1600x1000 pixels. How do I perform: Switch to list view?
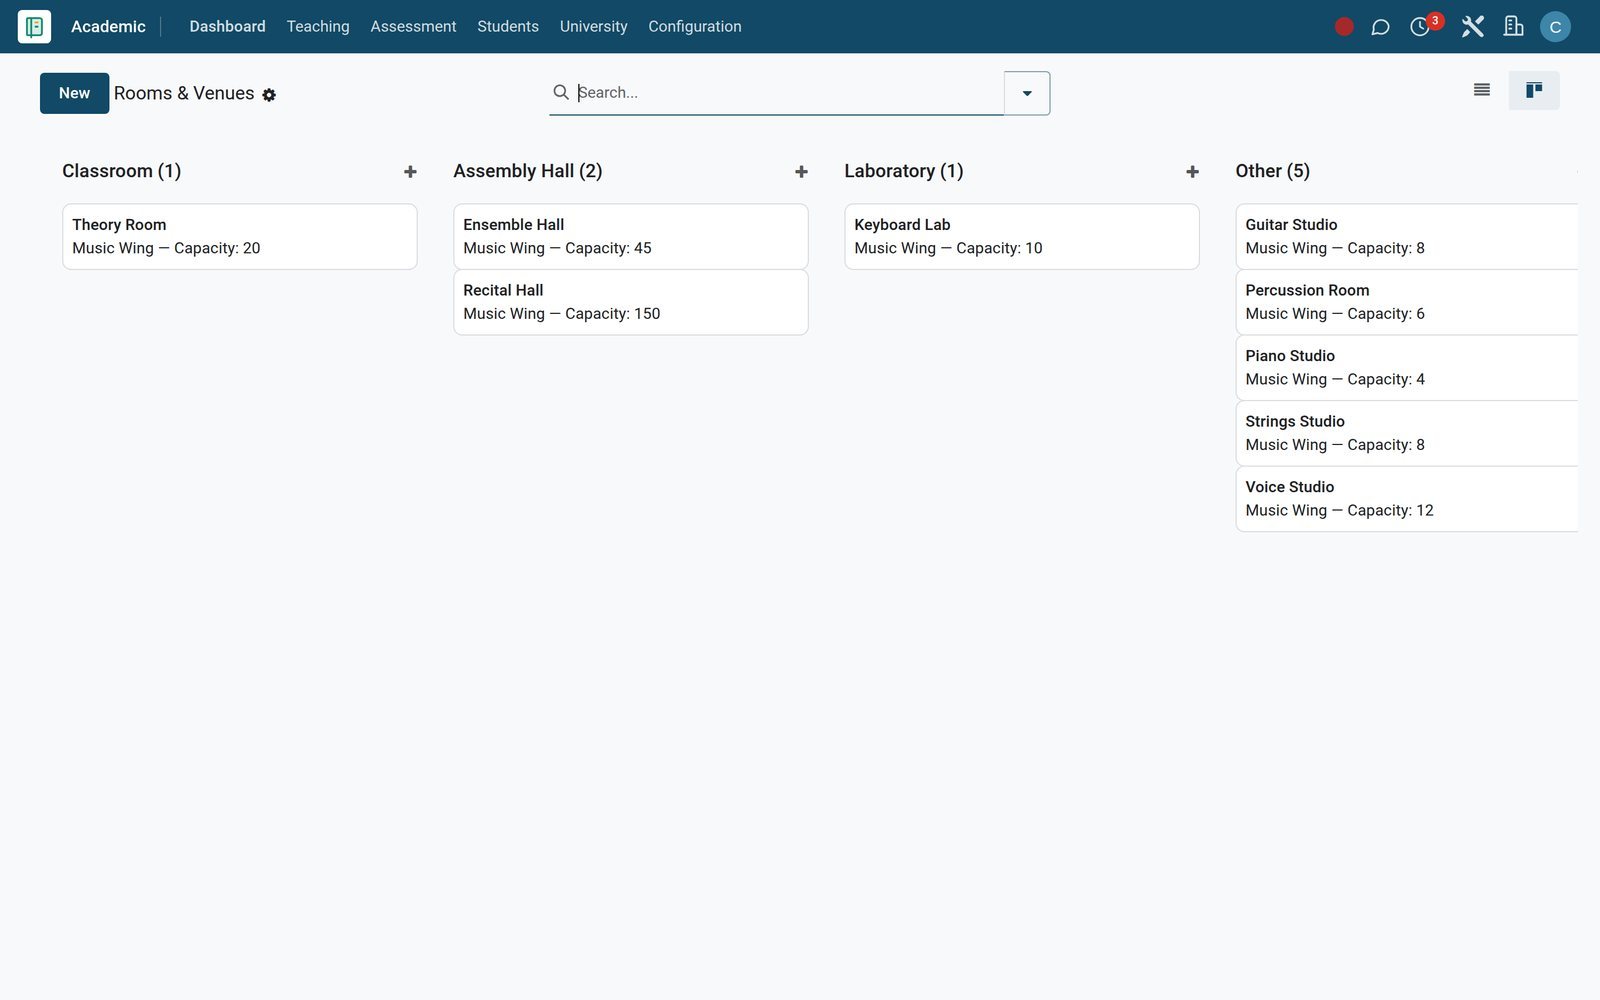click(x=1482, y=90)
